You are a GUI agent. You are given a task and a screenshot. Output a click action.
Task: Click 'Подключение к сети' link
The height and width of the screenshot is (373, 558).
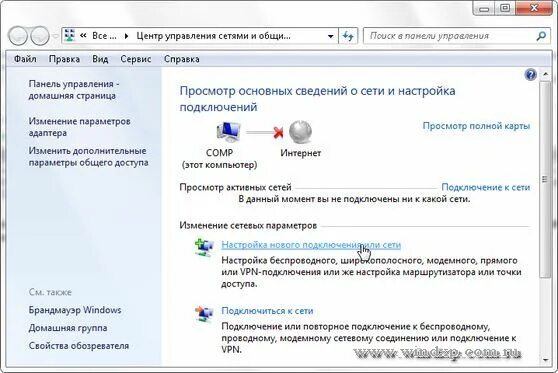pyautogui.click(x=485, y=187)
